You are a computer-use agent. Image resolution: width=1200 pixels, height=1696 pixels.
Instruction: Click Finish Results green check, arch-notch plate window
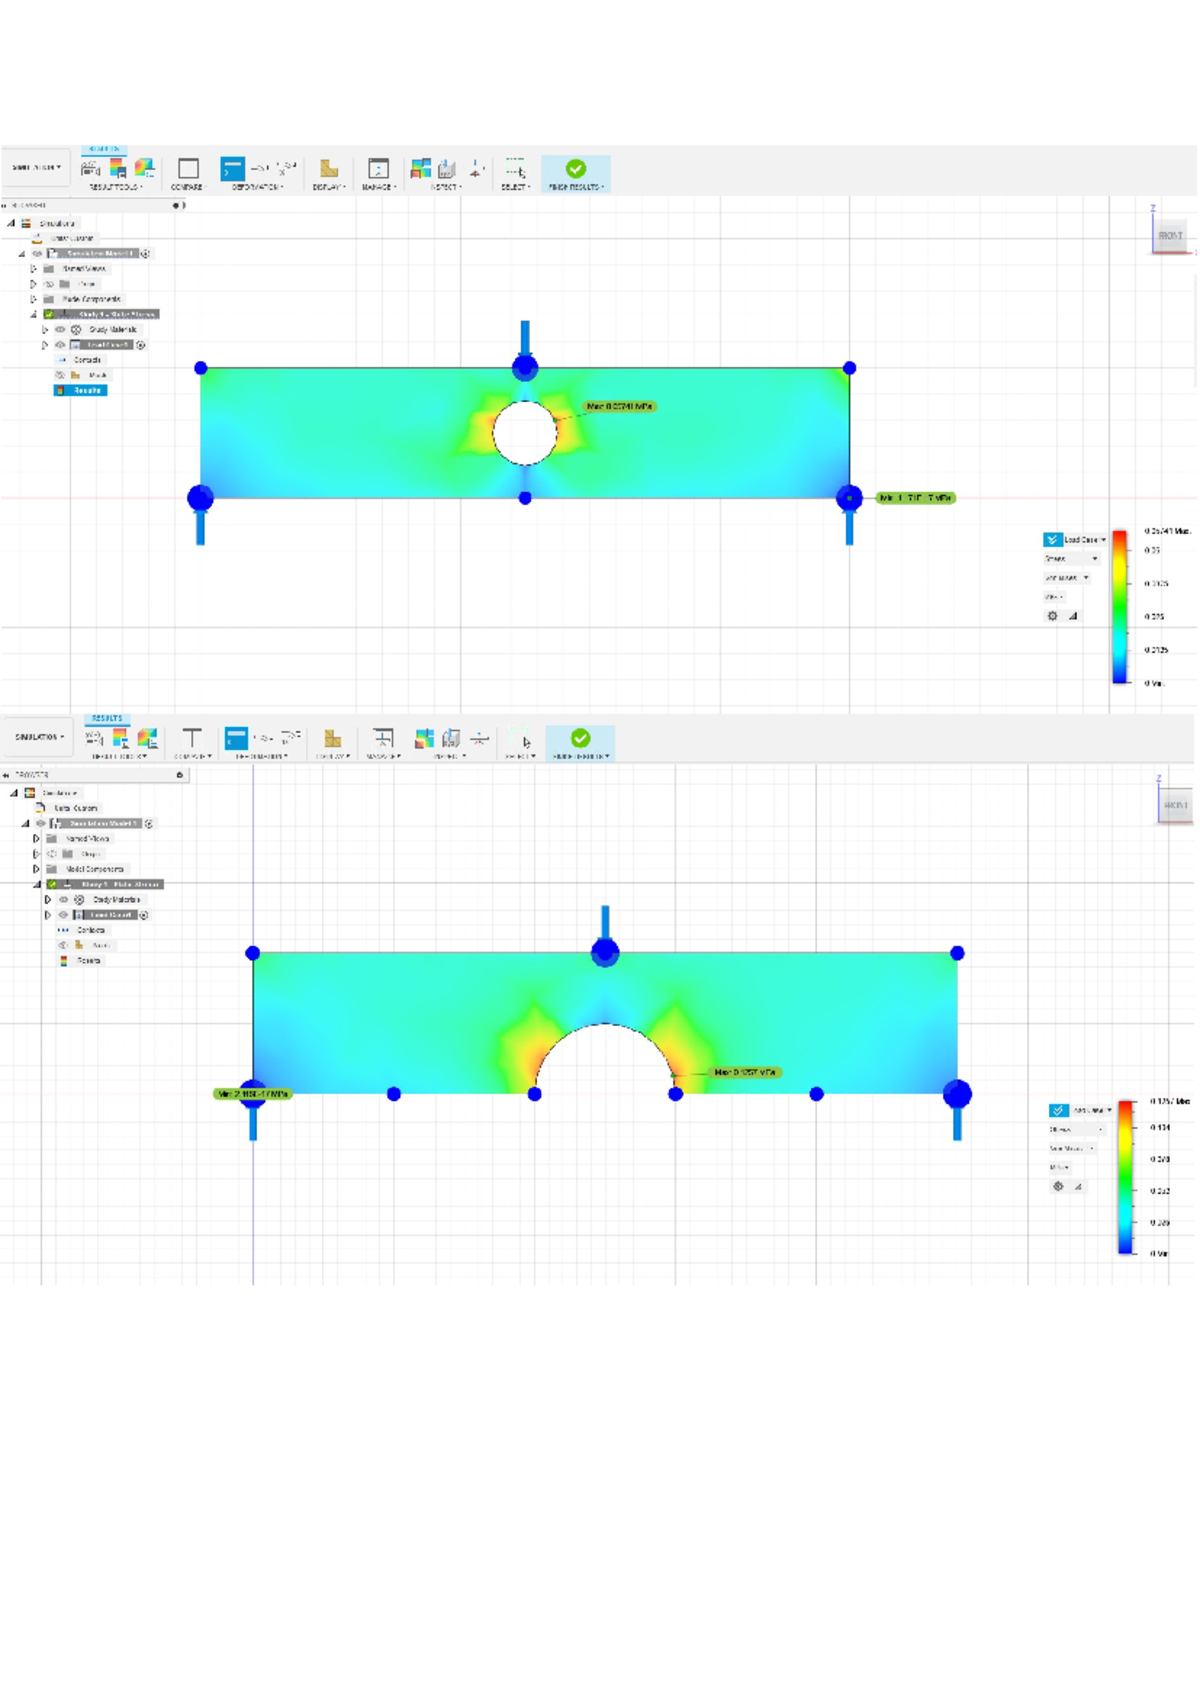pos(580,738)
